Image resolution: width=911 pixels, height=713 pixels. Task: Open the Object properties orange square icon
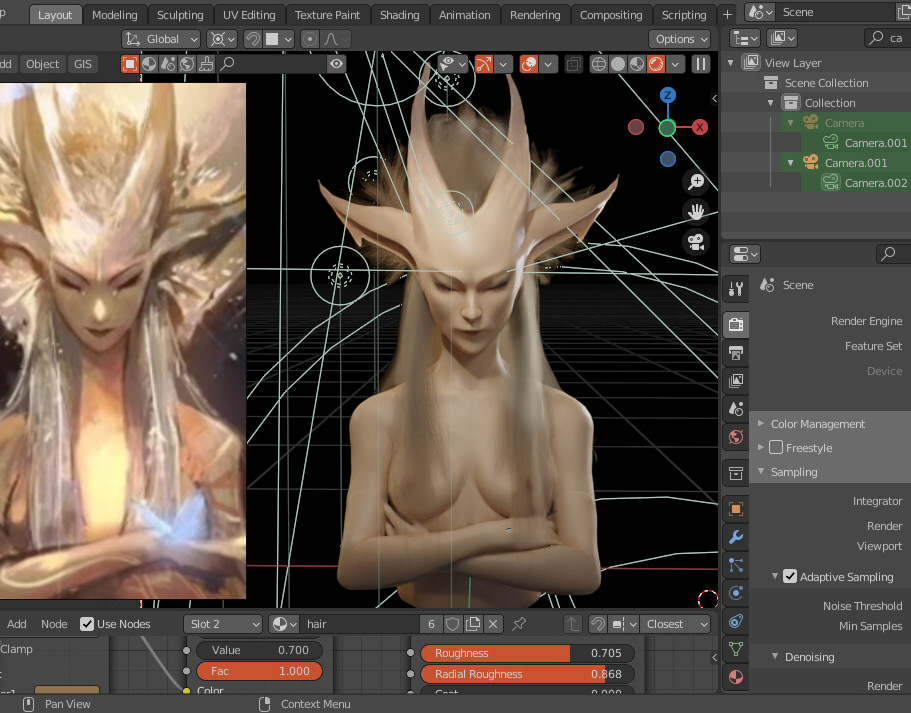[736, 510]
